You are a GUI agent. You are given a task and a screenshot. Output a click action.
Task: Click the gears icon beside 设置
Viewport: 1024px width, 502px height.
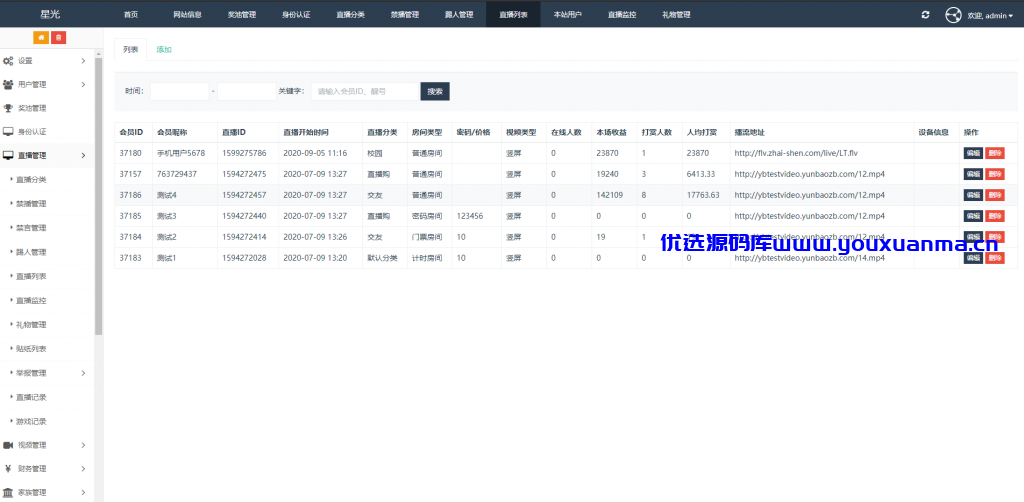pos(8,61)
